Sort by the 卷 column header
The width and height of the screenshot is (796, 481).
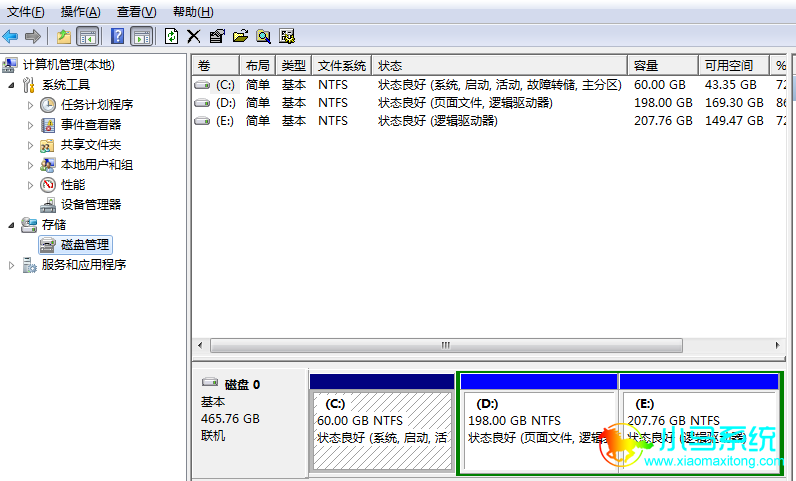pyautogui.click(x=216, y=66)
